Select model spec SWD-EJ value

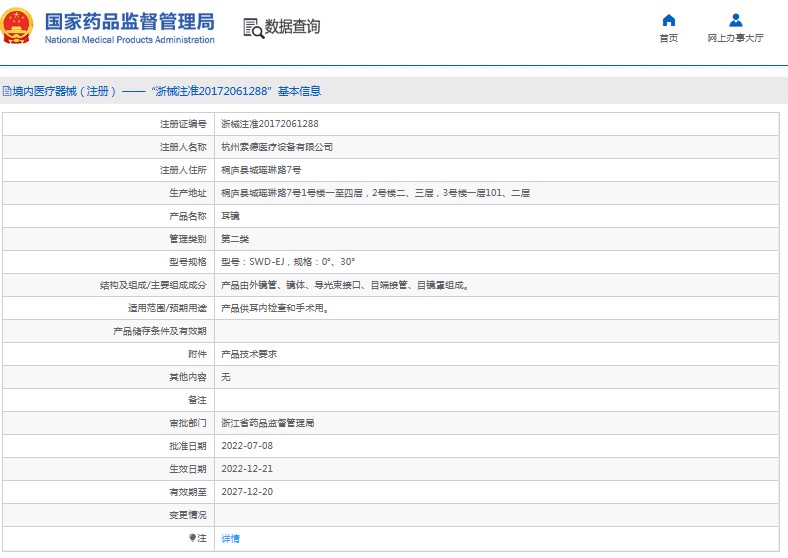coord(288,262)
